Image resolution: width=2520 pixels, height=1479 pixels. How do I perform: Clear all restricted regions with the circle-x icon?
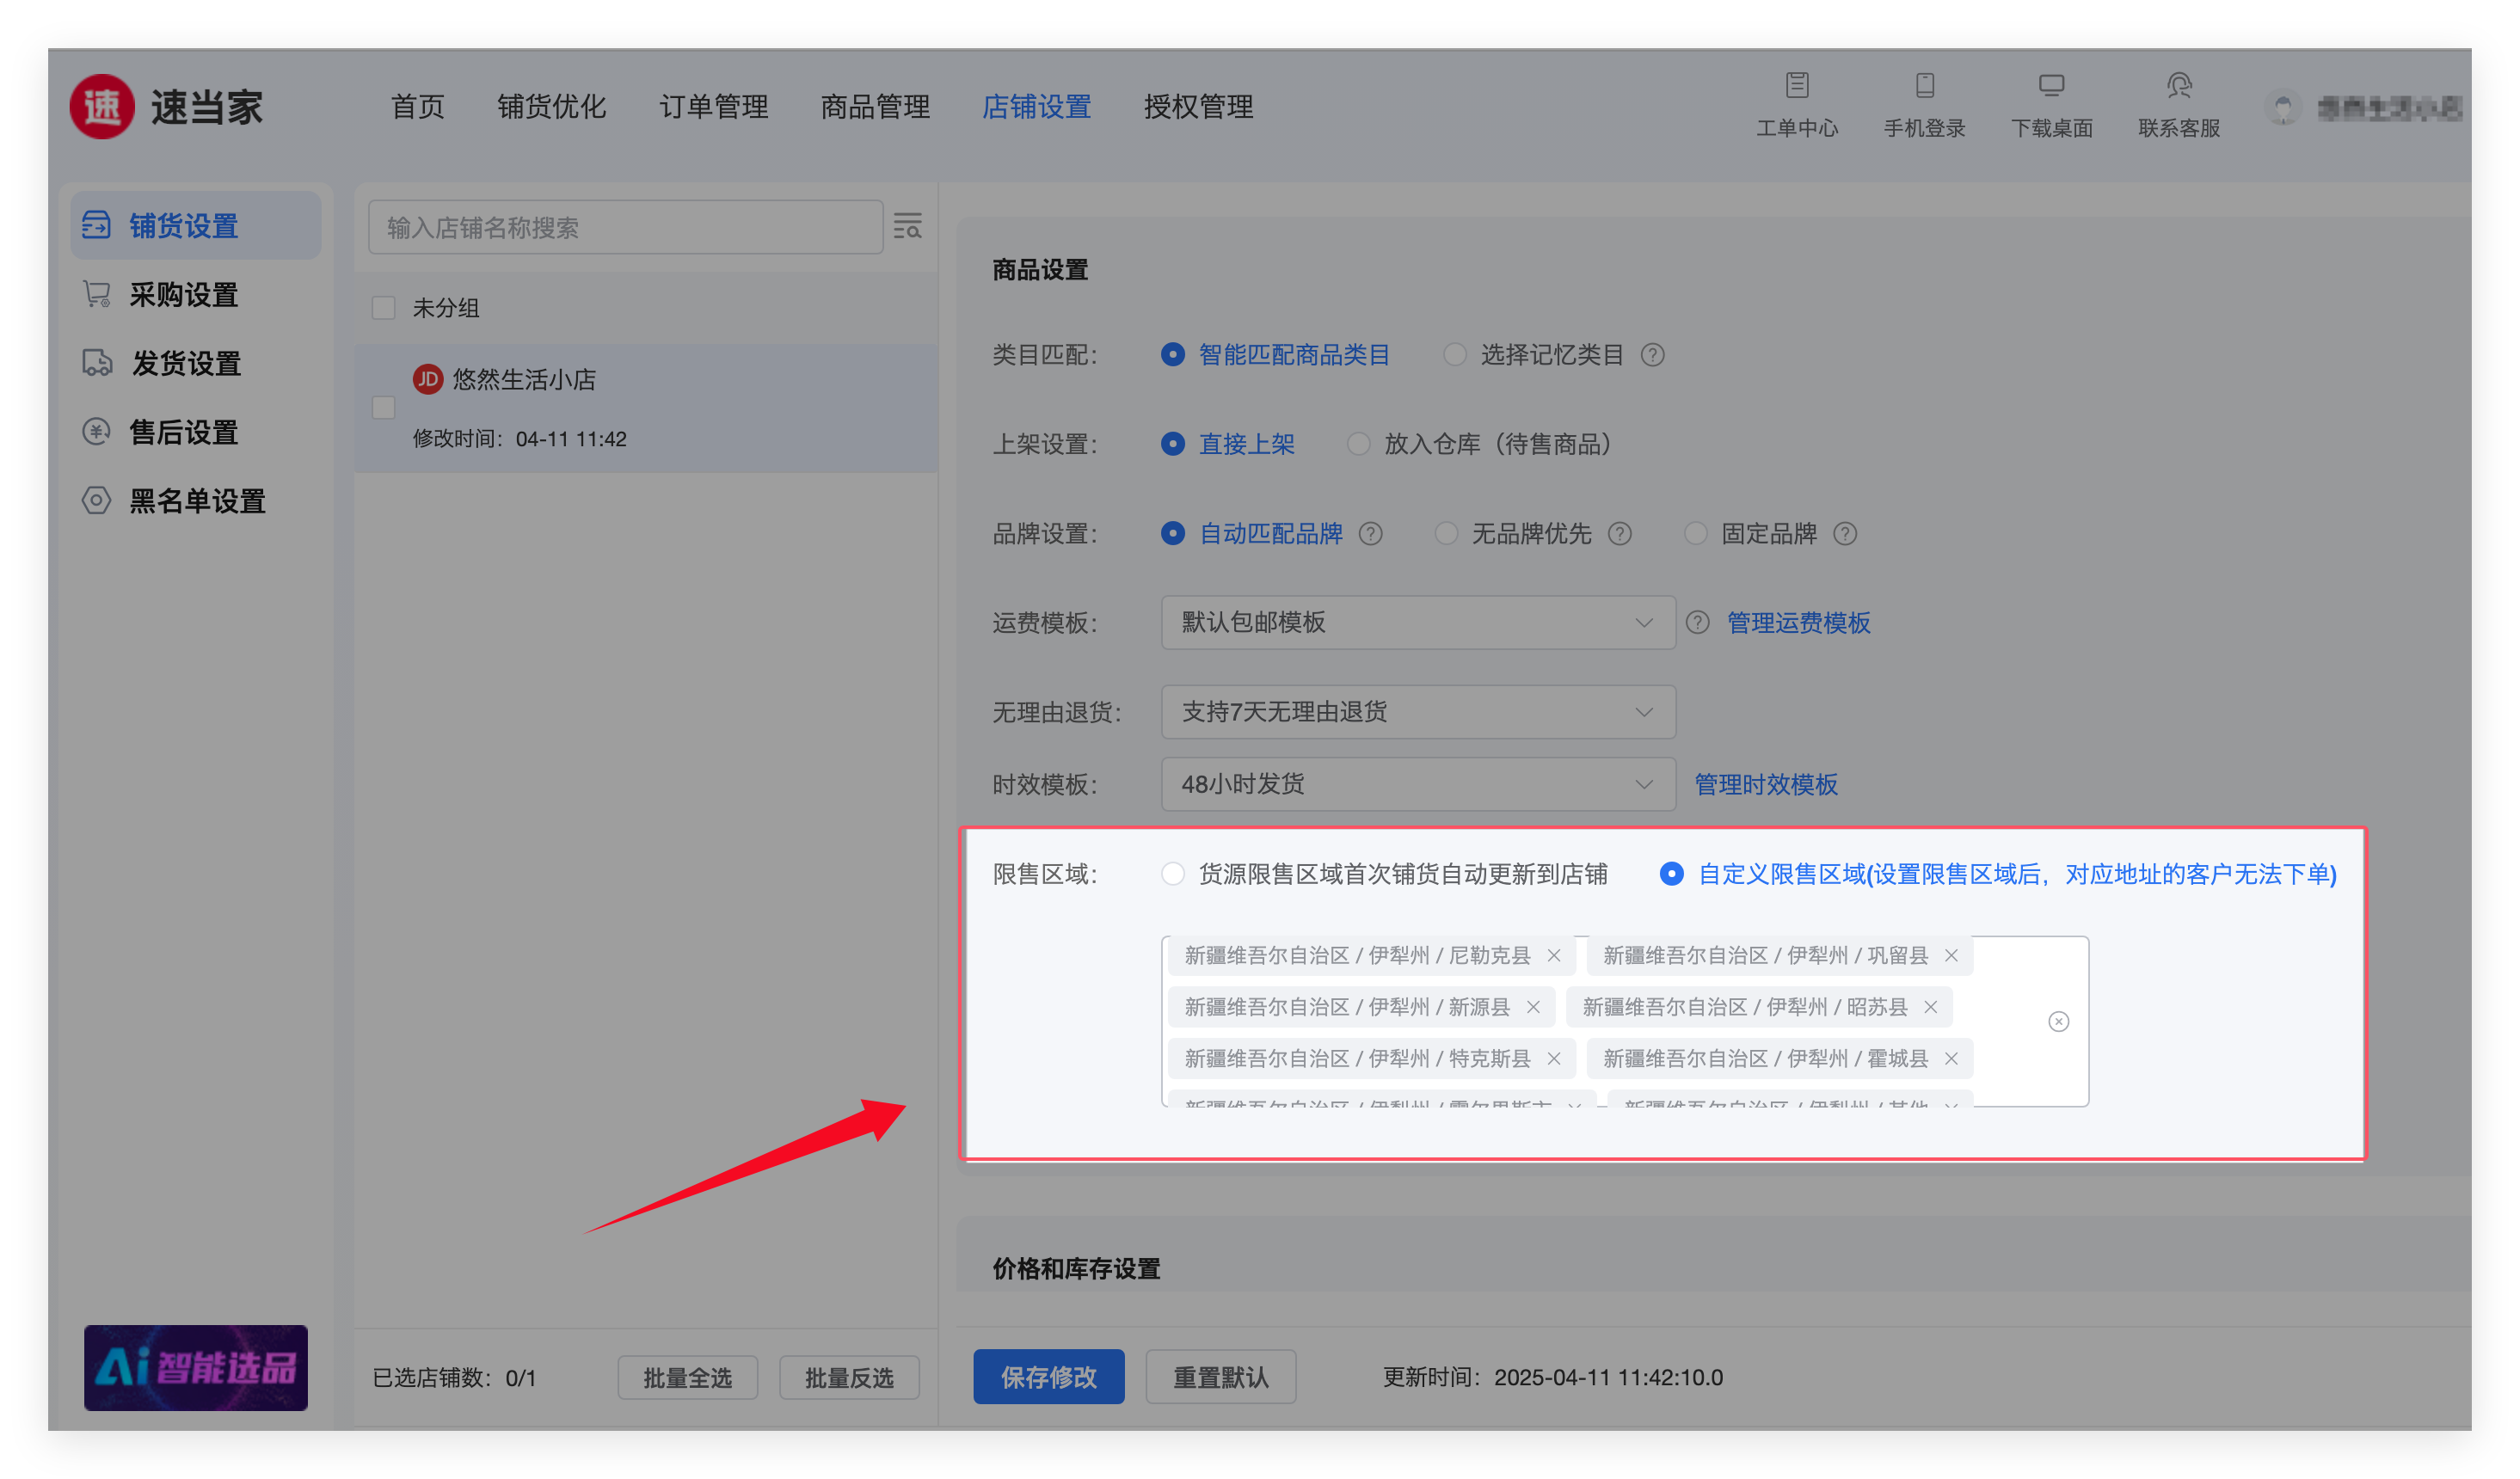coord(2058,1021)
